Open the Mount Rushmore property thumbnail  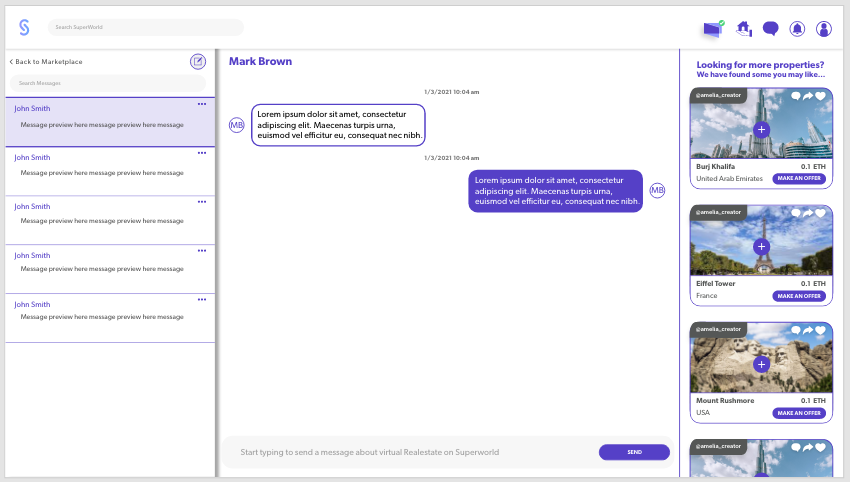click(761, 358)
